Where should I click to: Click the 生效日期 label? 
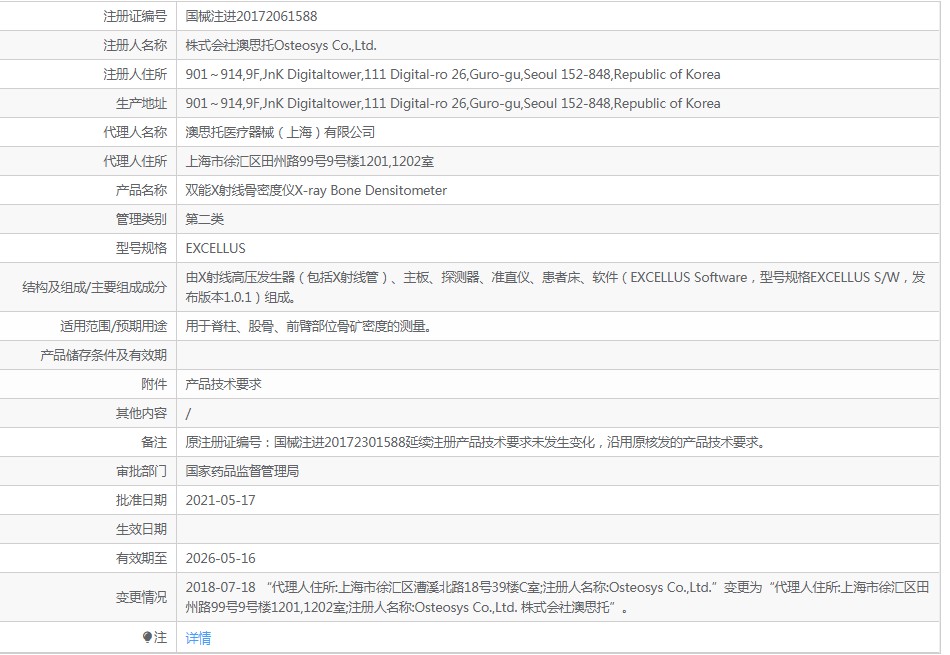click(141, 530)
